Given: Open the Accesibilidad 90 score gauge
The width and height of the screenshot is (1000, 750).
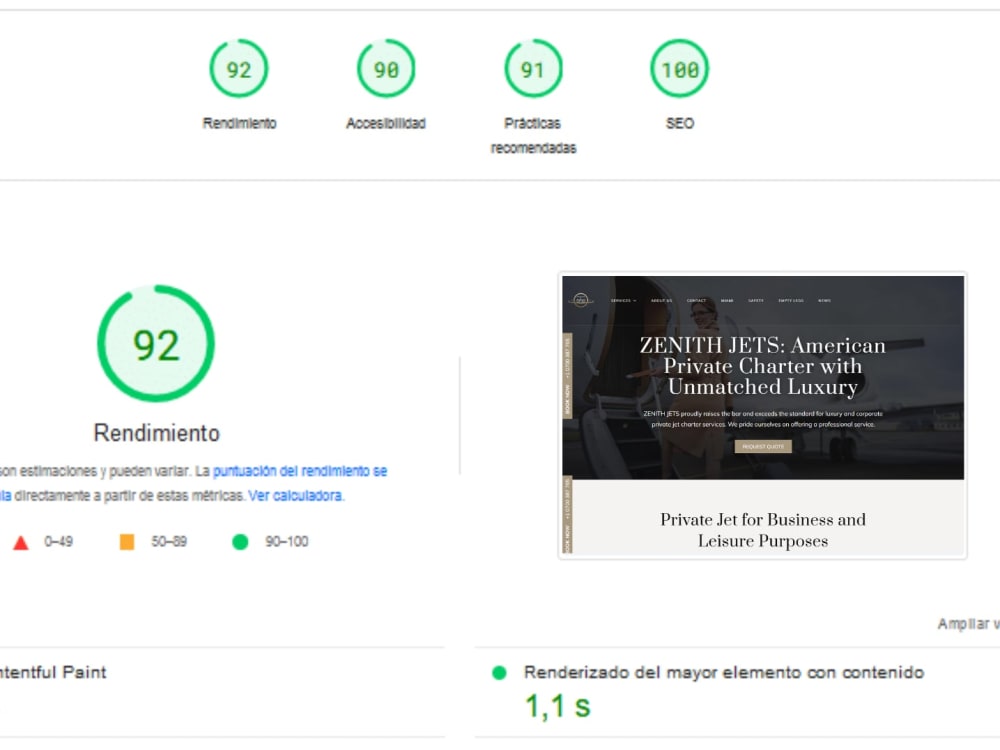Looking at the screenshot, I should click(386, 68).
